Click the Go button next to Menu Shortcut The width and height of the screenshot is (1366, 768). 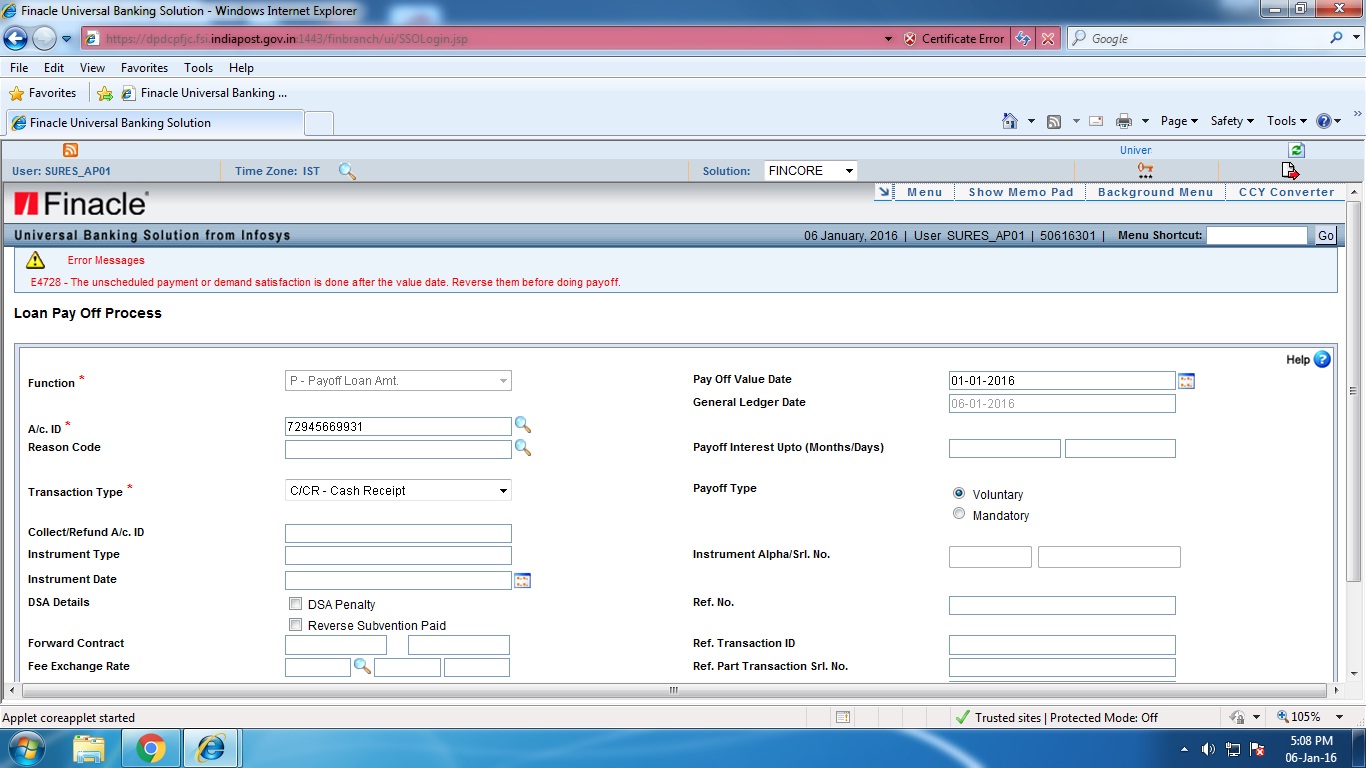(x=1325, y=235)
